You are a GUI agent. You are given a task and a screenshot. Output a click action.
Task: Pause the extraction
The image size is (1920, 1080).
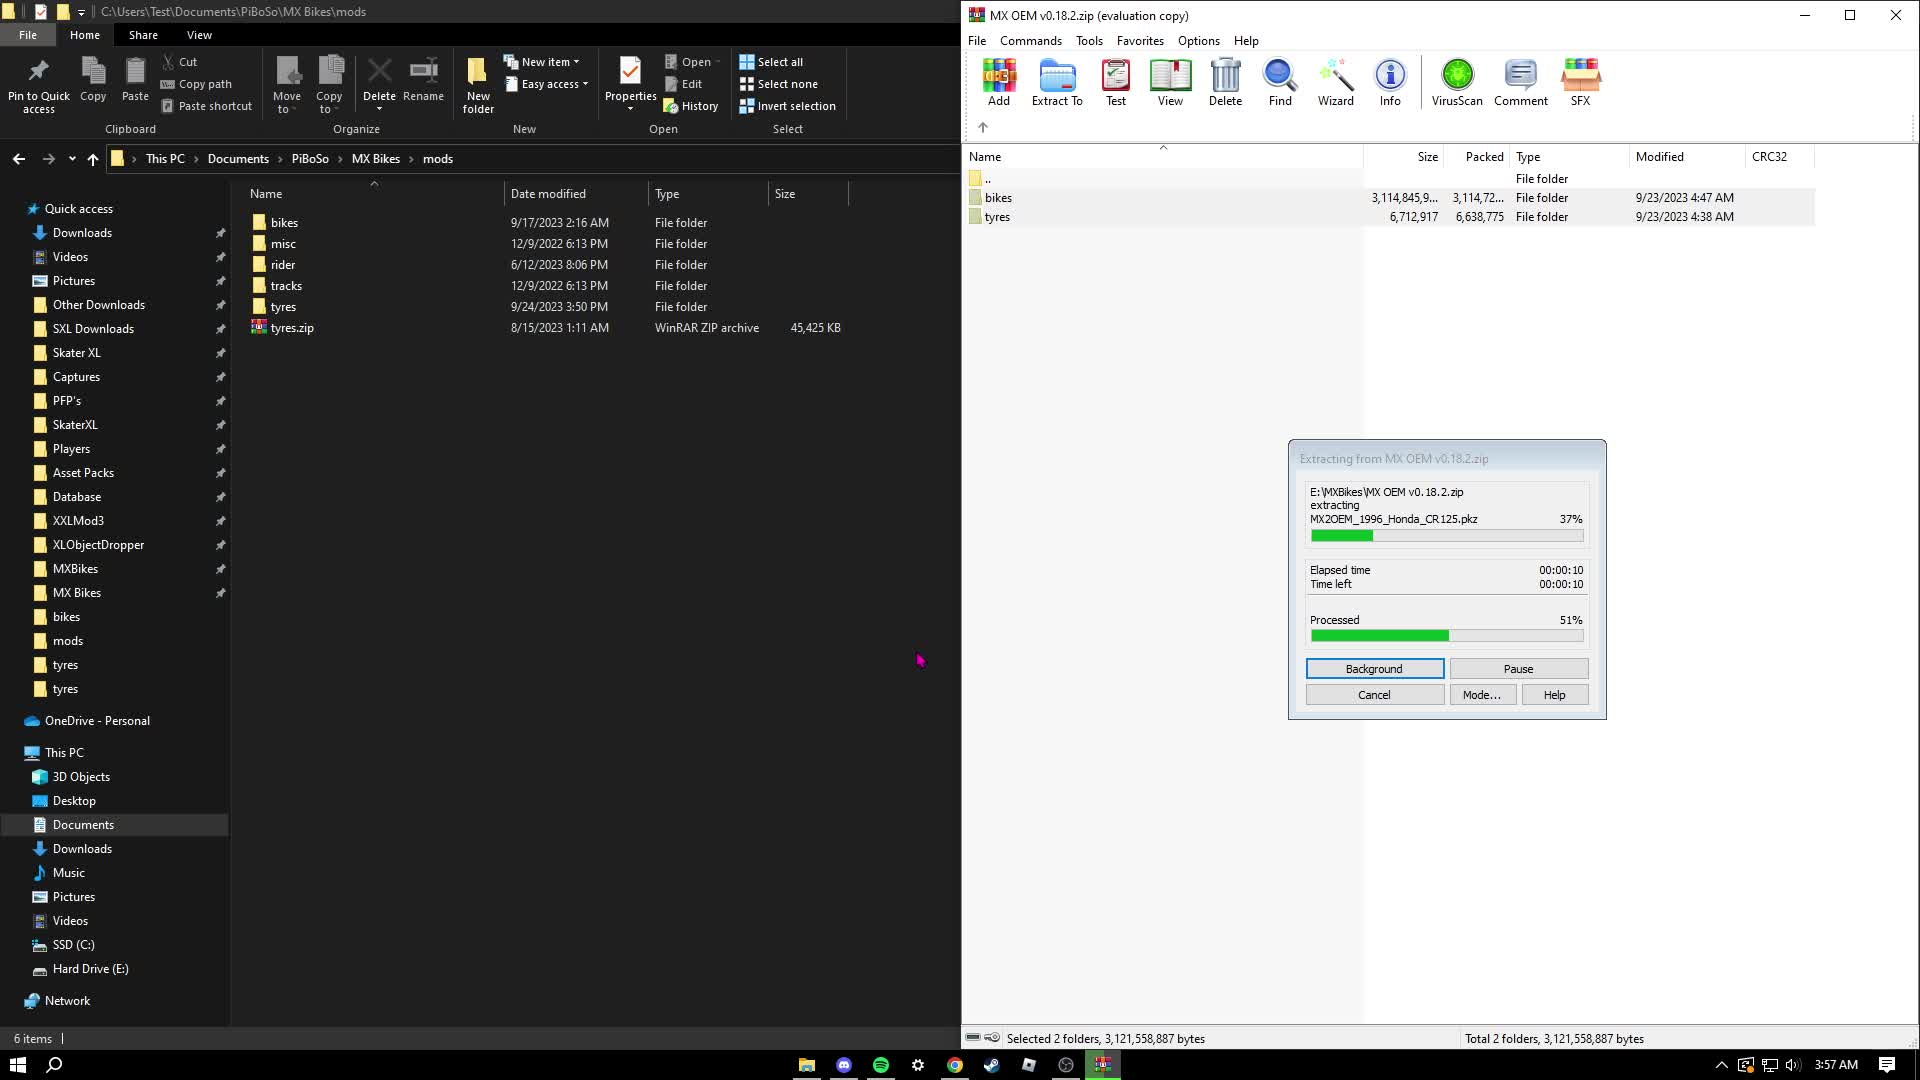(1518, 669)
